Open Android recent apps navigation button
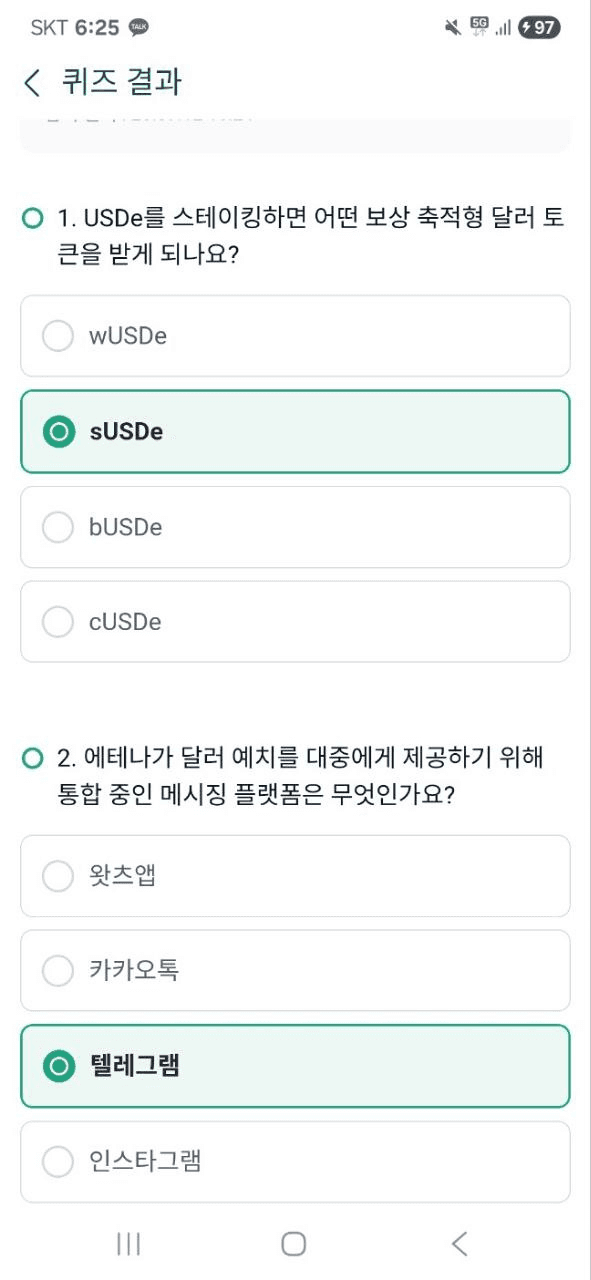The height and width of the screenshot is (1280, 591). tap(128, 1243)
